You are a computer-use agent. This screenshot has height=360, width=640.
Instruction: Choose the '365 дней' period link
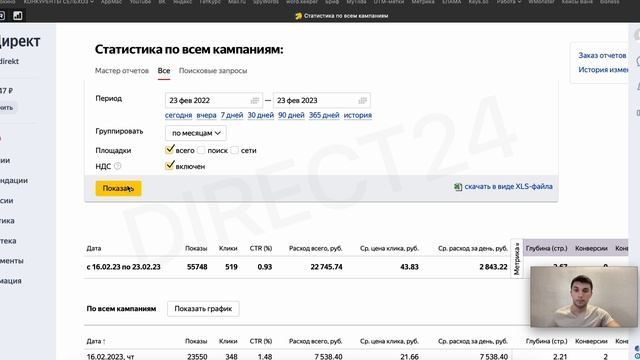point(324,115)
